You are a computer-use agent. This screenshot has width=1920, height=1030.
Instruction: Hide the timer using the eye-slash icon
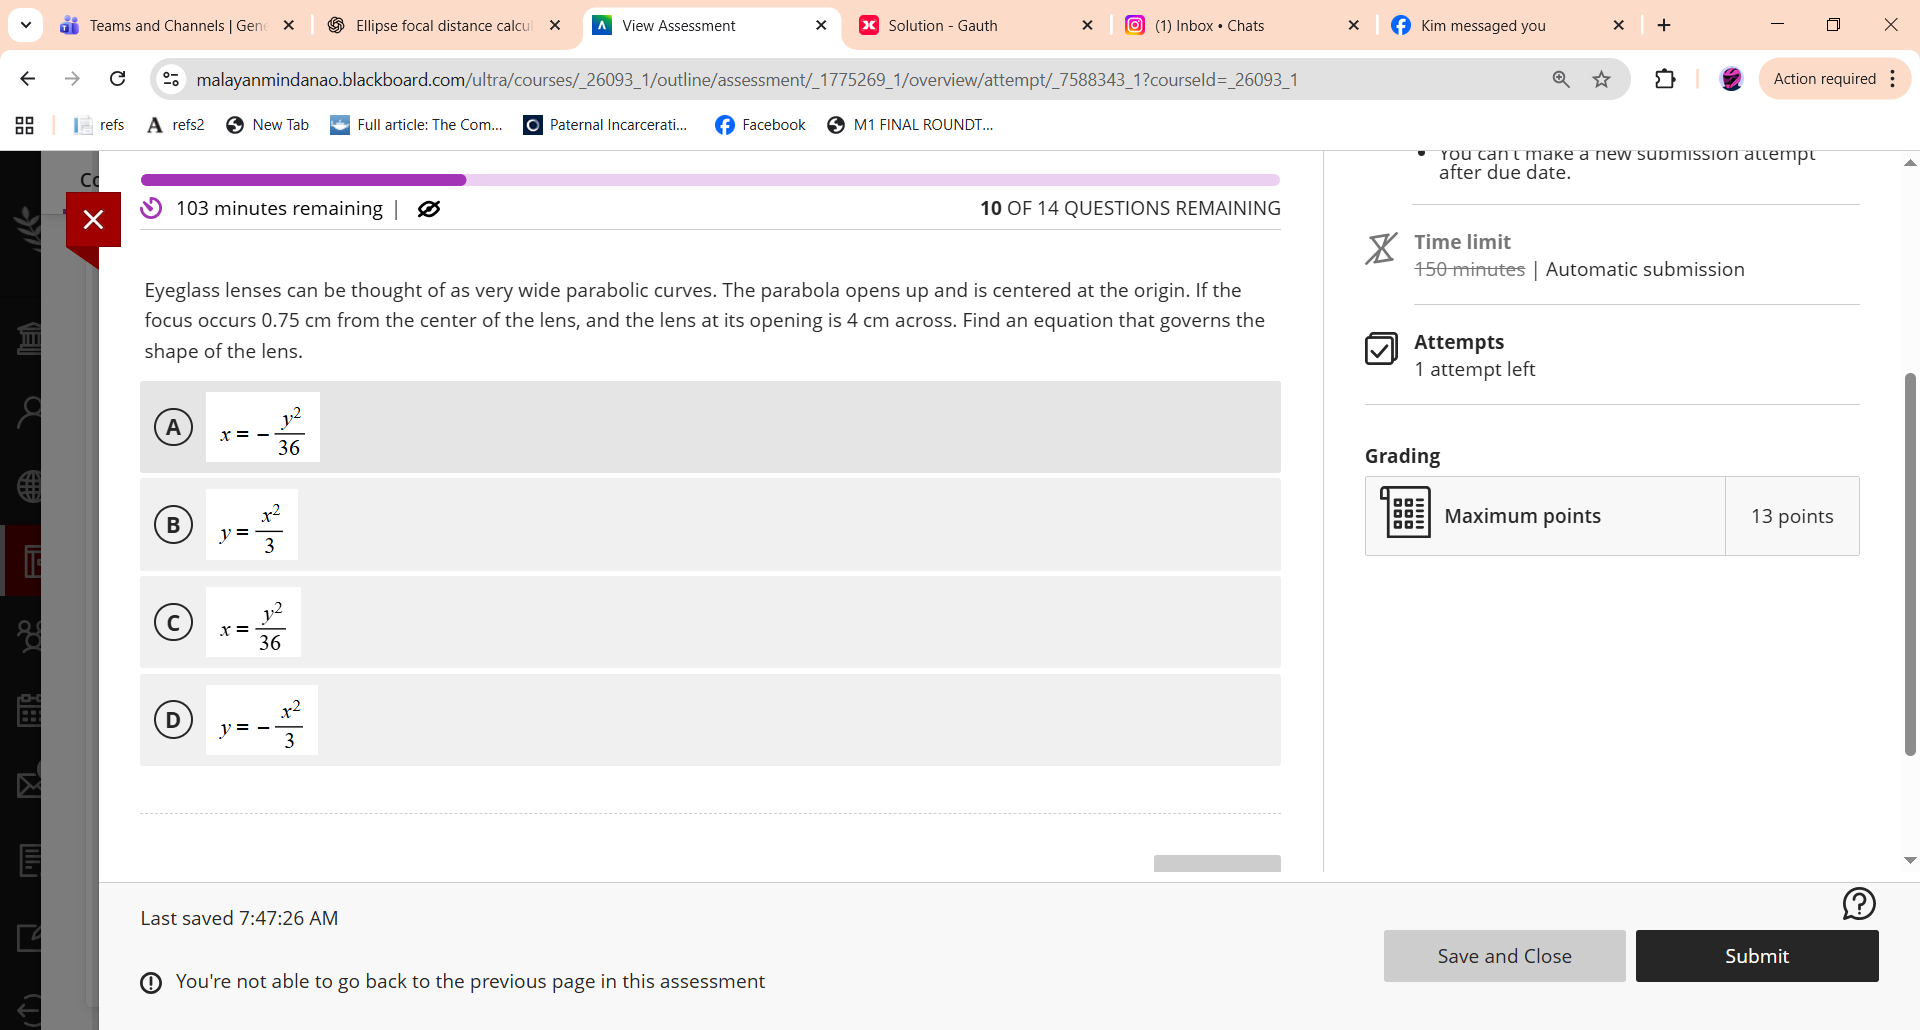(428, 209)
